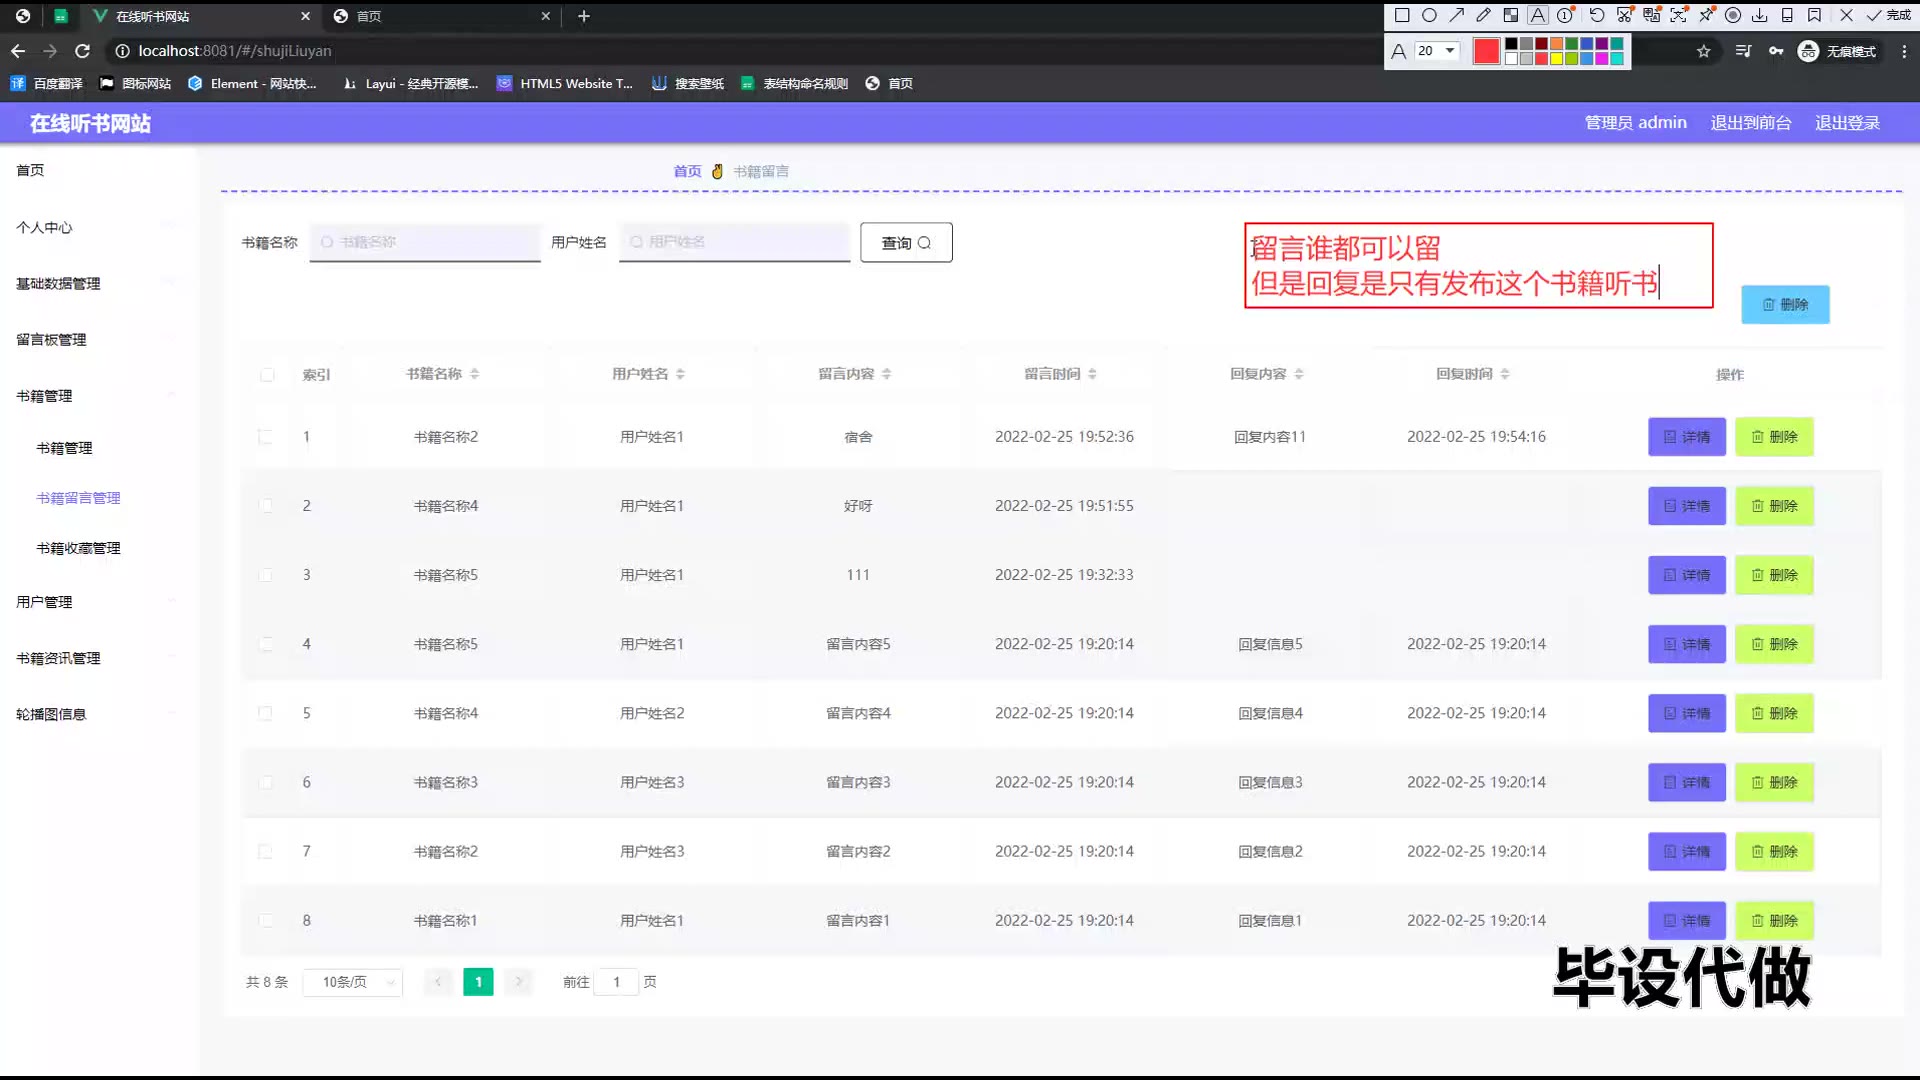
Task: Open the screenshot translate tool
Action: click(1651, 15)
